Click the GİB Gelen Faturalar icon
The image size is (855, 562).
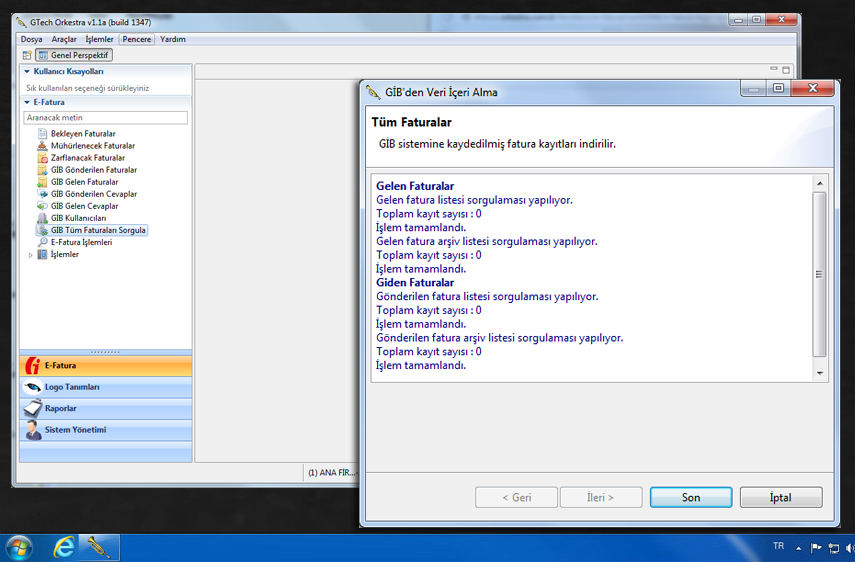[43, 182]
